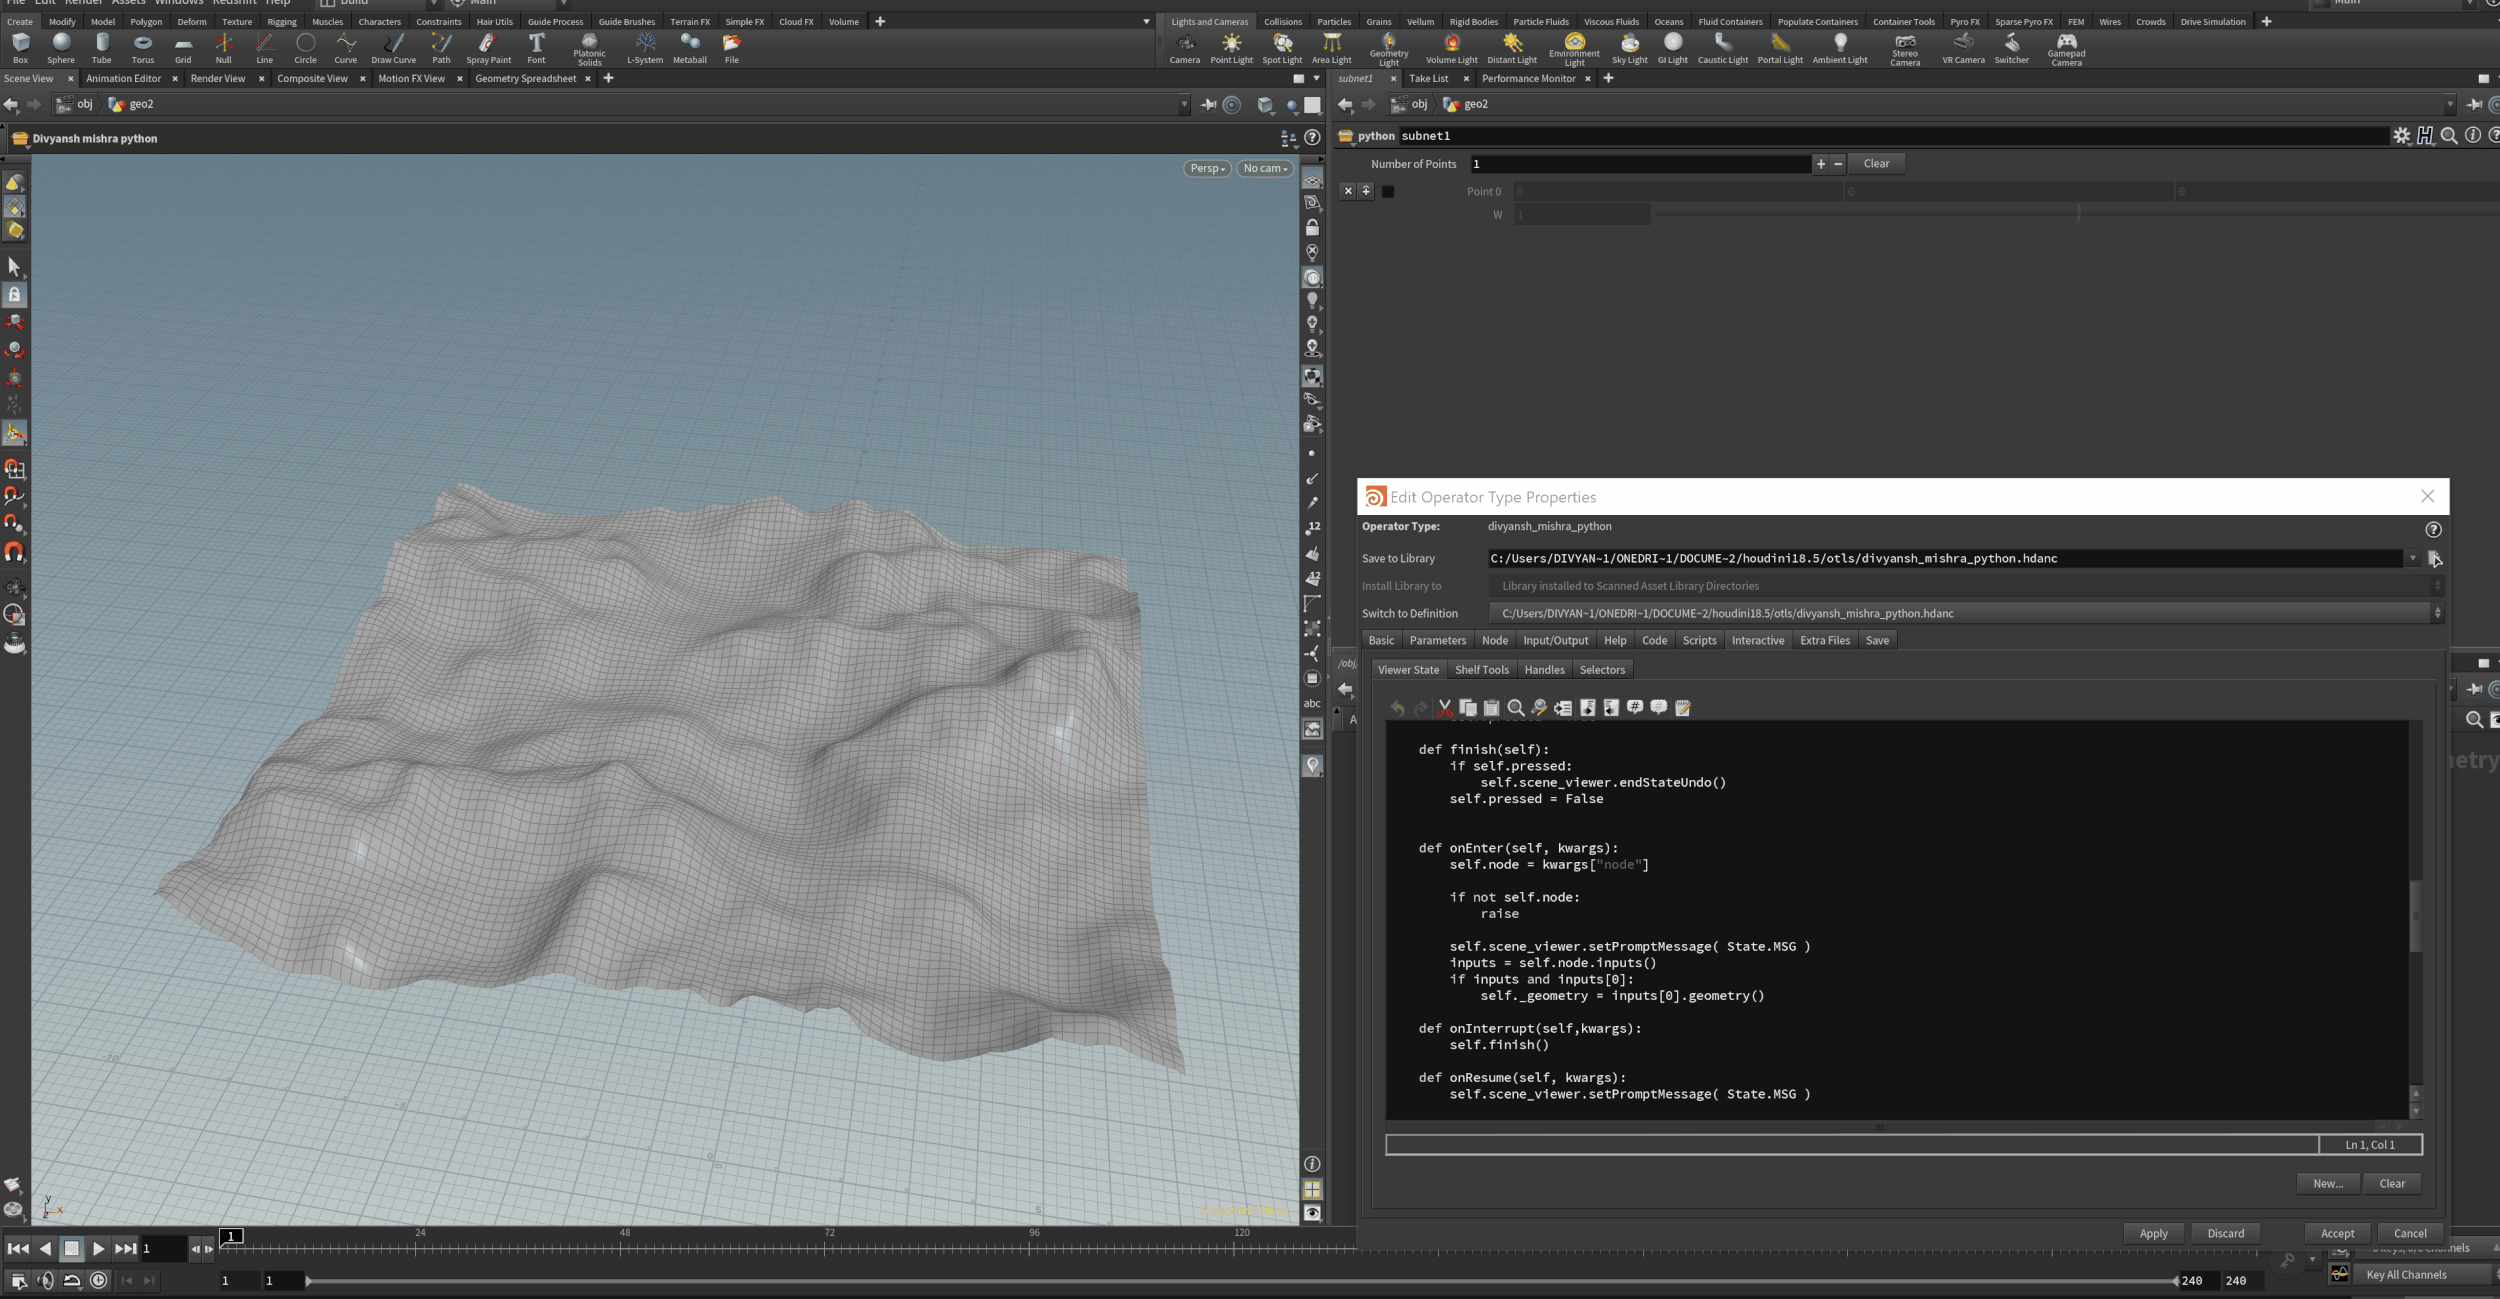Image resolution: width=2500 pixels, height=1299 pixels.
Task: Toggle the Point 0 enable checkbox
Action: pos(1388,192)
